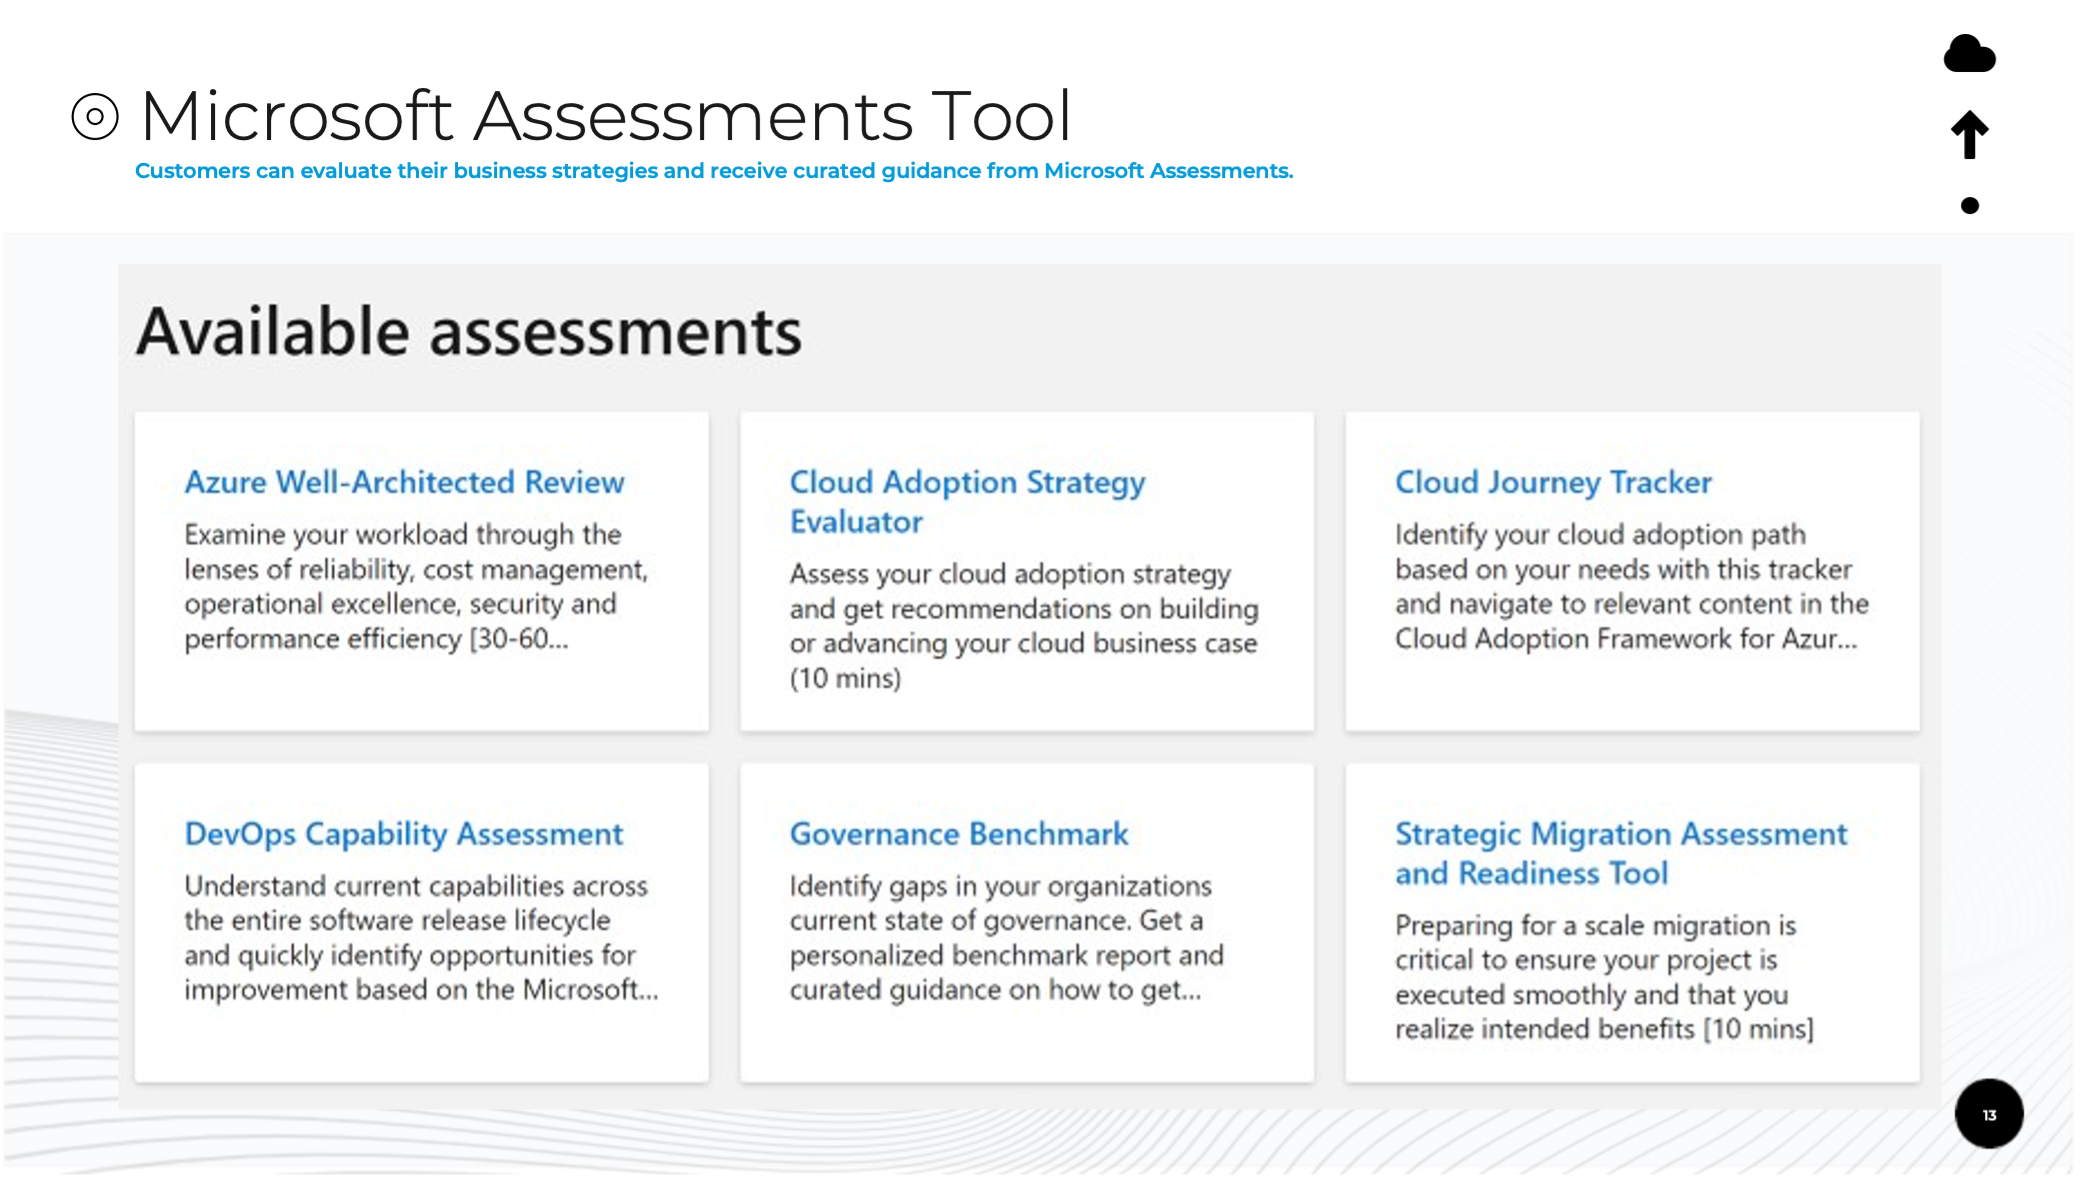
Task: Click the description 'Examine your workload through the lenses'
Action: [x=416, y=587]
